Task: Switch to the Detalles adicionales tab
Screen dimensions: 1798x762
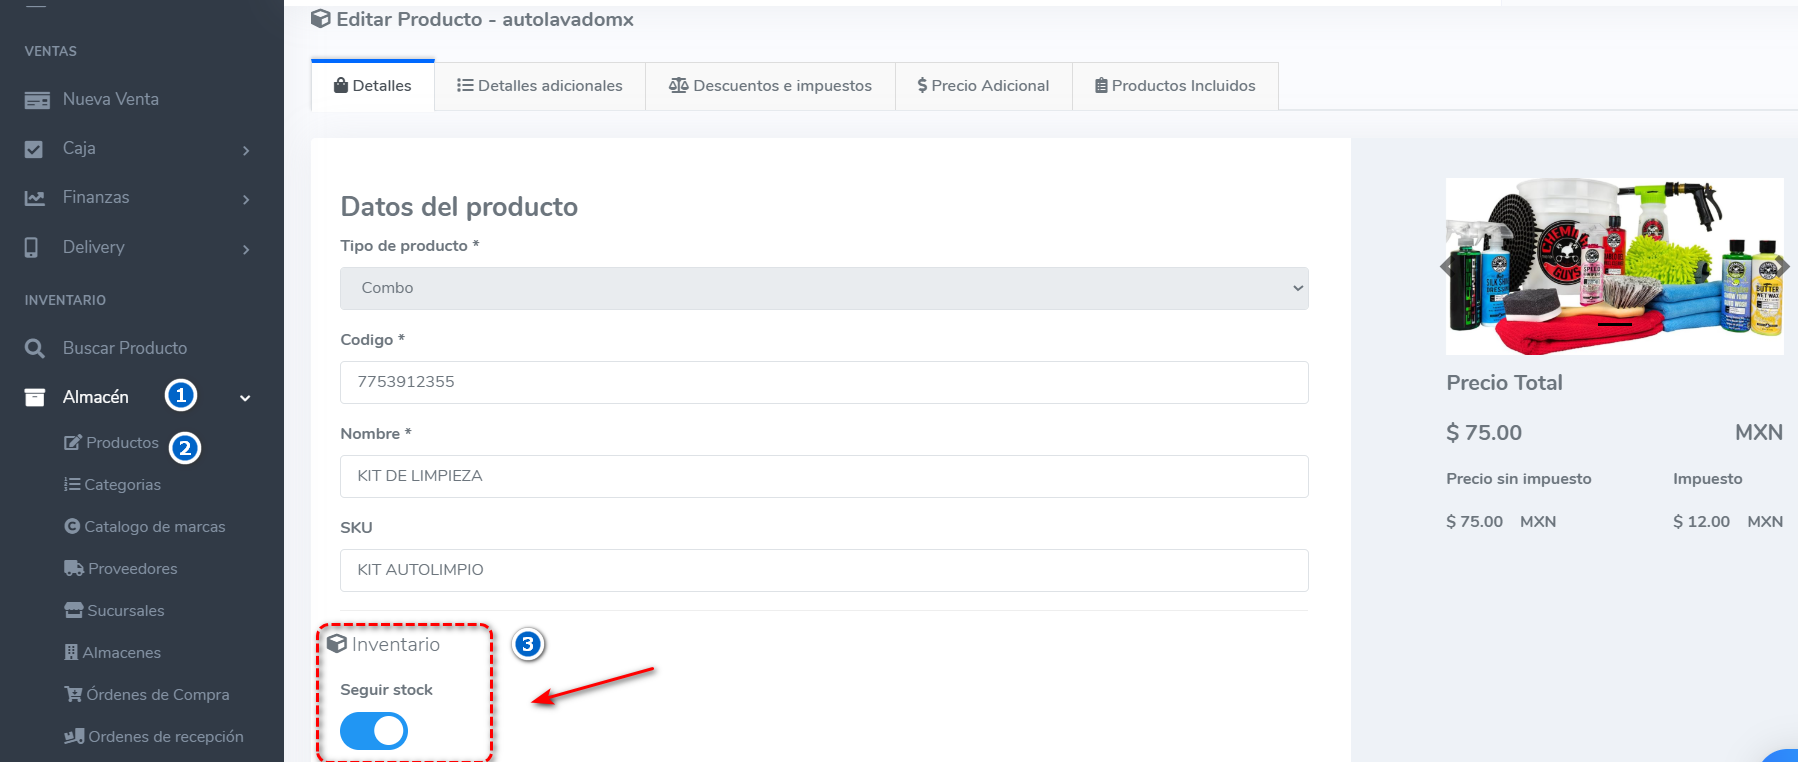Action: 540,86
